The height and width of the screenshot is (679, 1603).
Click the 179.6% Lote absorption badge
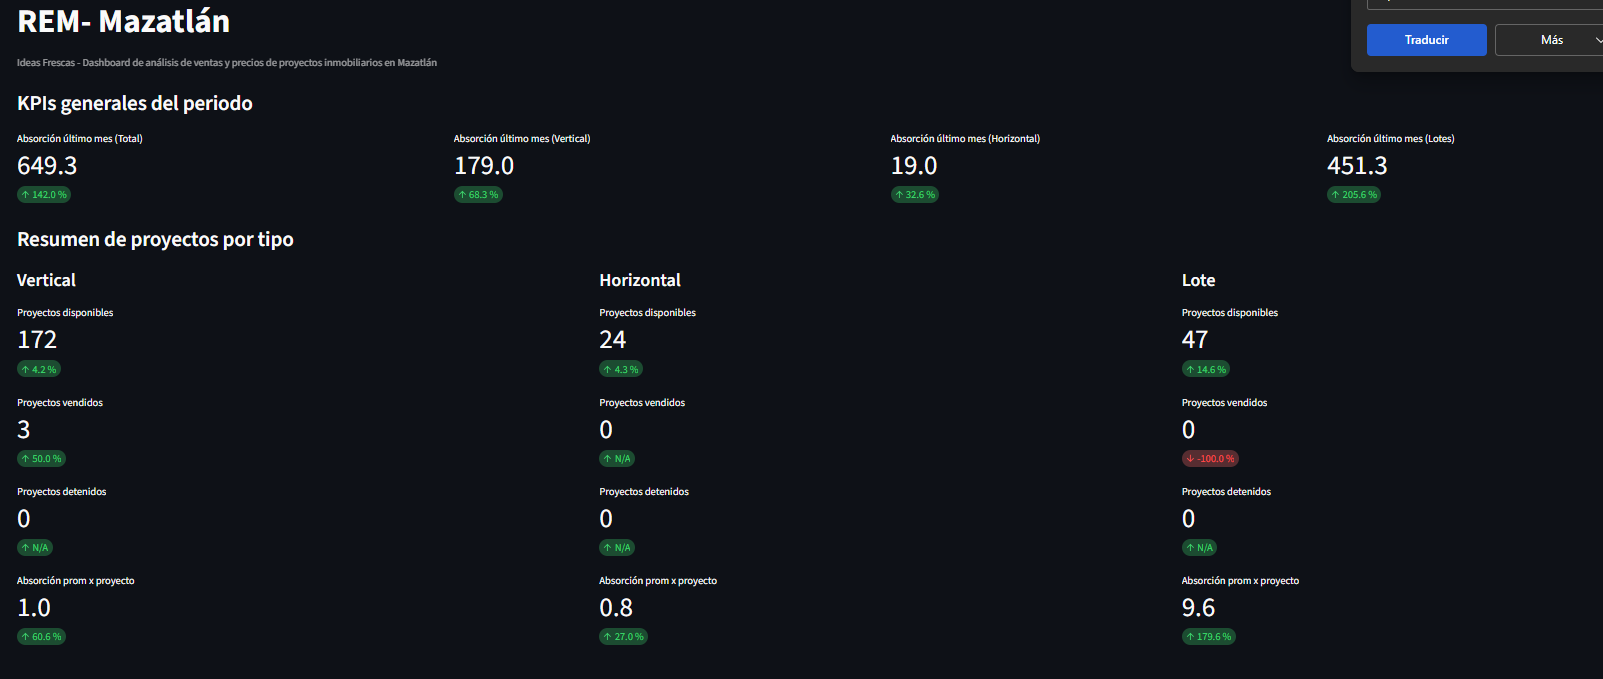point(1209,637)
